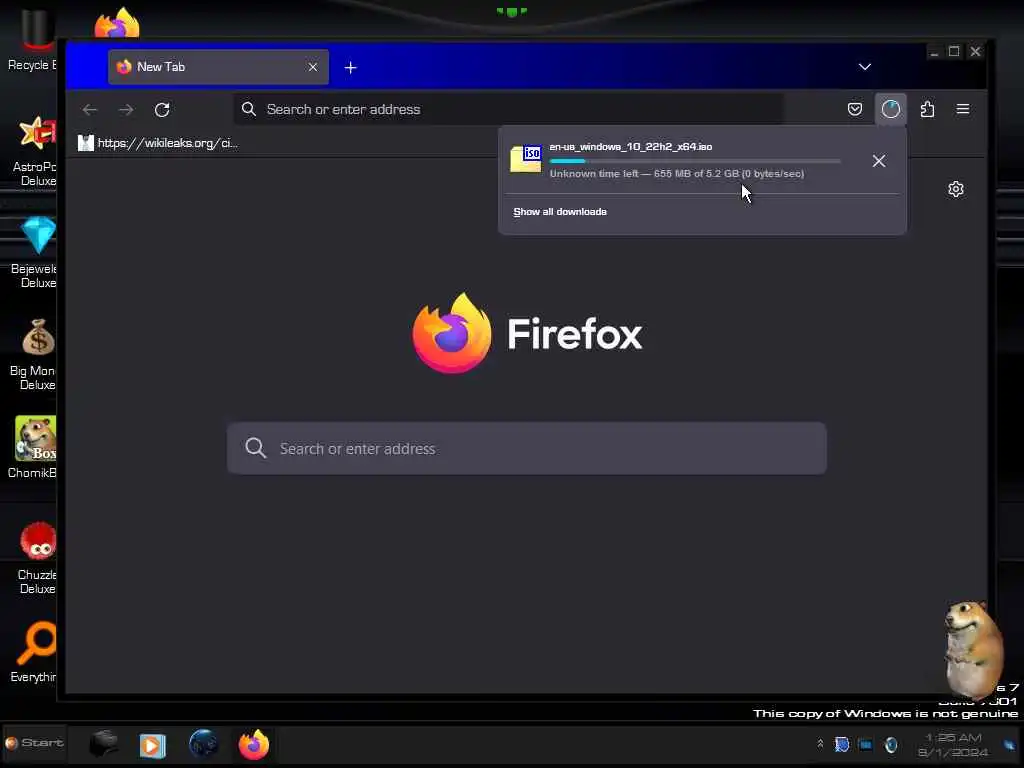Open new tab personalize gear
Screen dimensions: 1024x768
tap(955, 189)
